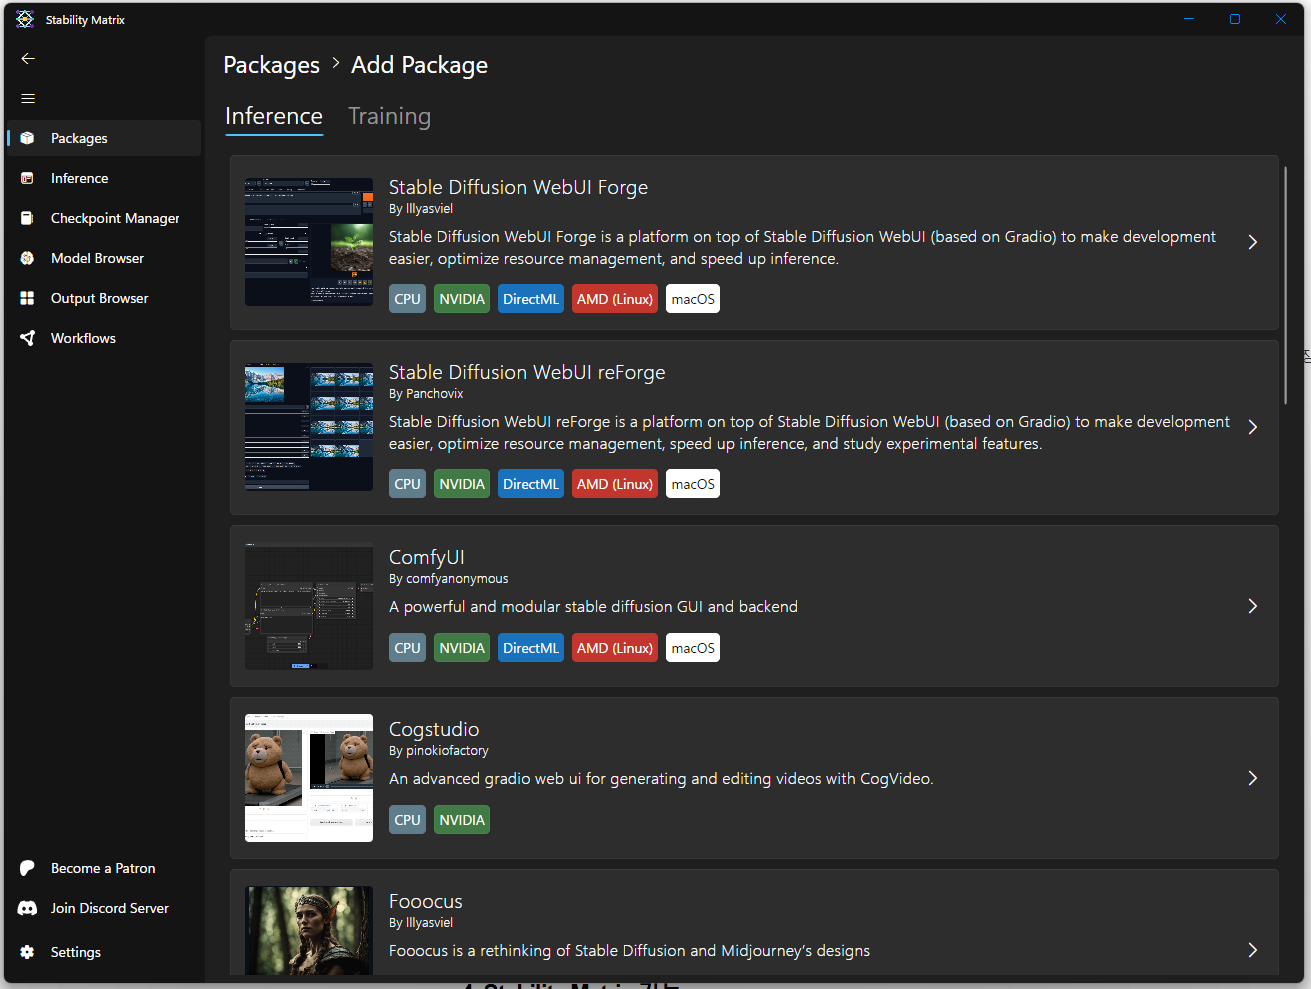Click the CPU badge on WebUI Forge
Image resolution: width=1311 pixels, height=989 pixels.
click(x=408, y=299)
